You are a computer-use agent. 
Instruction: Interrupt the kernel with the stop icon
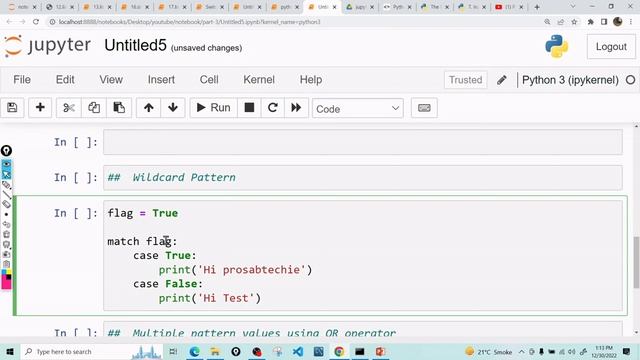click(249, 108)
